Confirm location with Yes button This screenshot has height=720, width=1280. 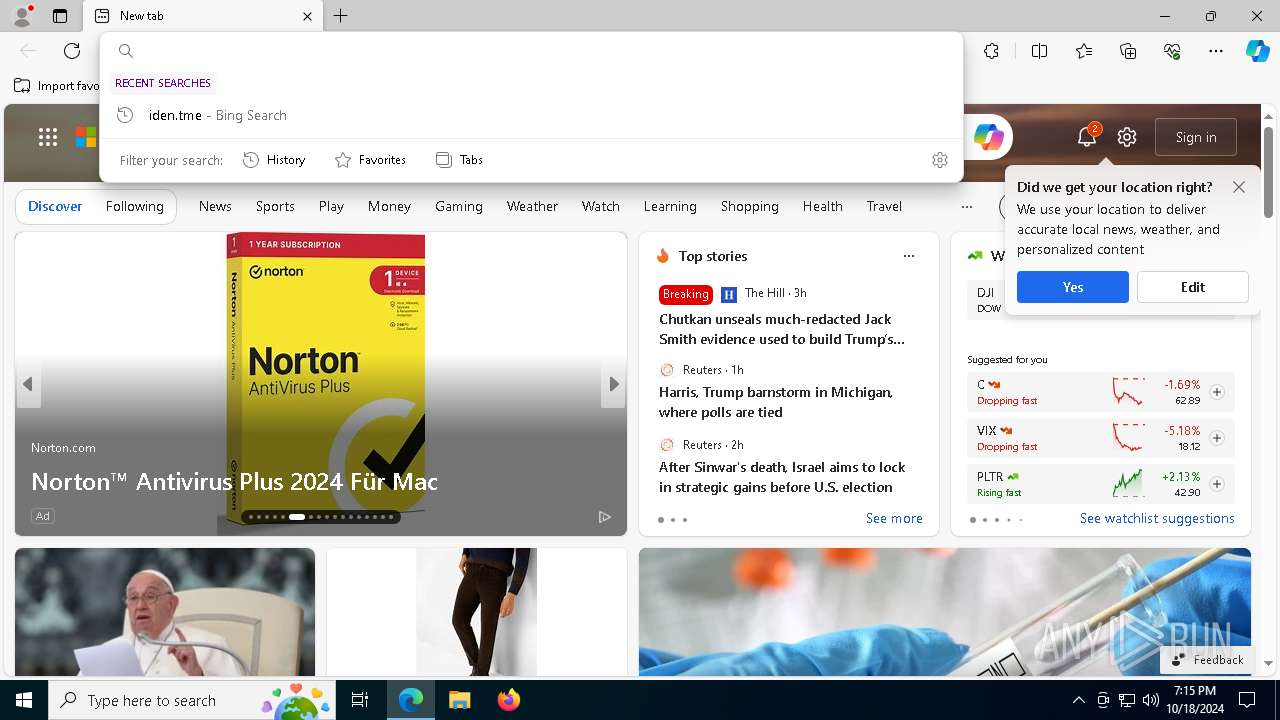(1073, 287)
